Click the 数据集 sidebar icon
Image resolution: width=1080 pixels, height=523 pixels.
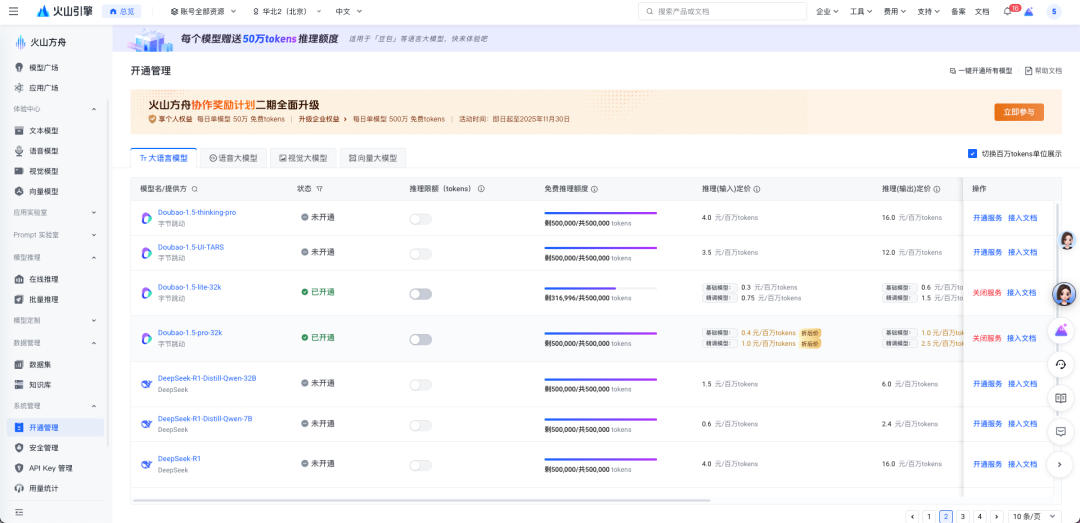click(19, 365)
